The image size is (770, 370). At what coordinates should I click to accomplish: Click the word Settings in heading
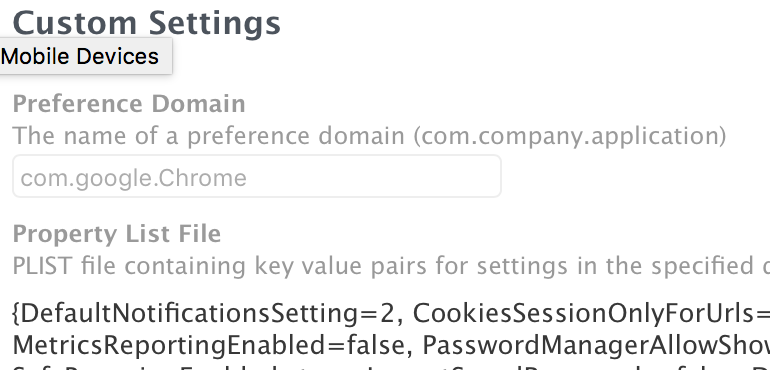[x=215, y=23]
